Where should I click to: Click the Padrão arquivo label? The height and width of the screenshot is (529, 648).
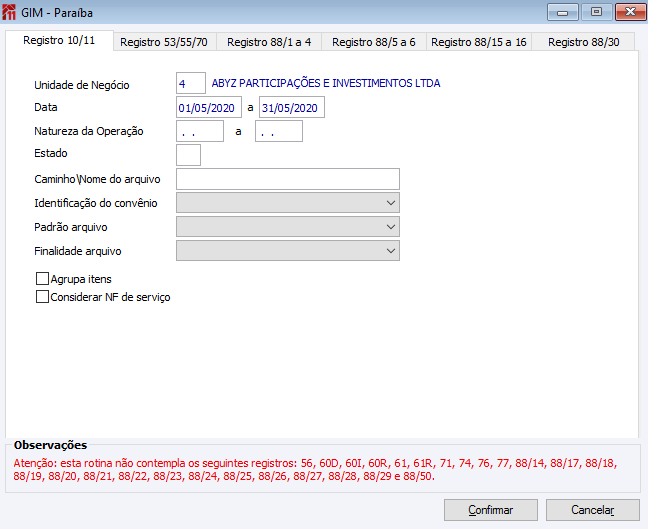[71, 227]
